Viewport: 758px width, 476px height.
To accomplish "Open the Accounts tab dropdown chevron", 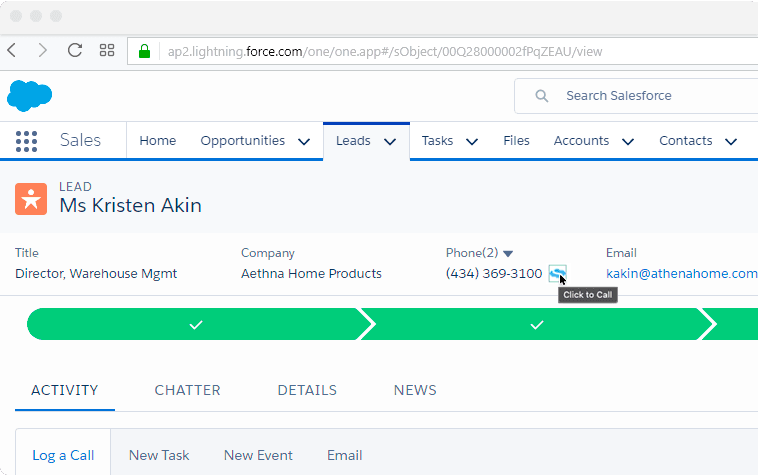I will (628, 142).
